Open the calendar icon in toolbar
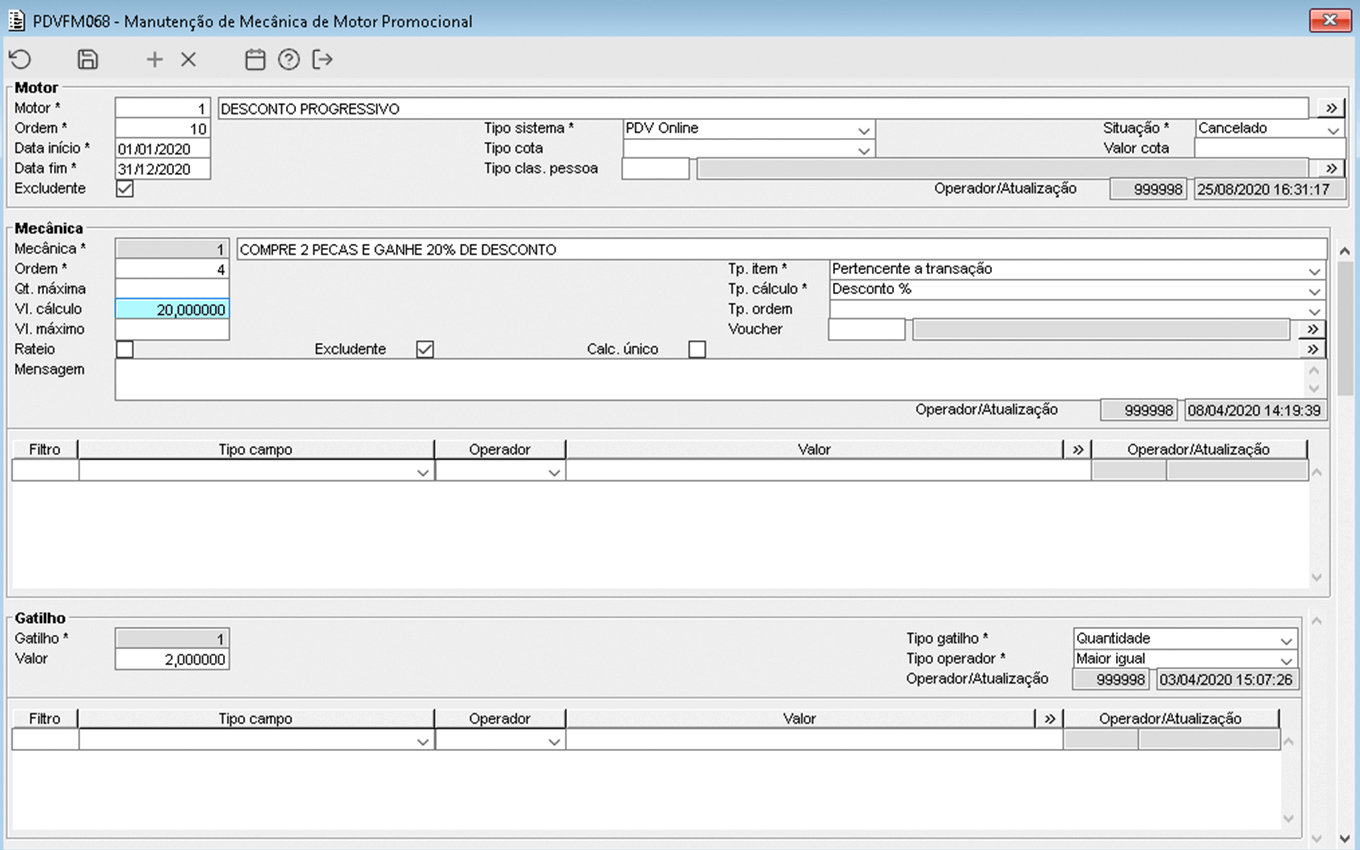1360x850 pixels. tap(255, 60)
